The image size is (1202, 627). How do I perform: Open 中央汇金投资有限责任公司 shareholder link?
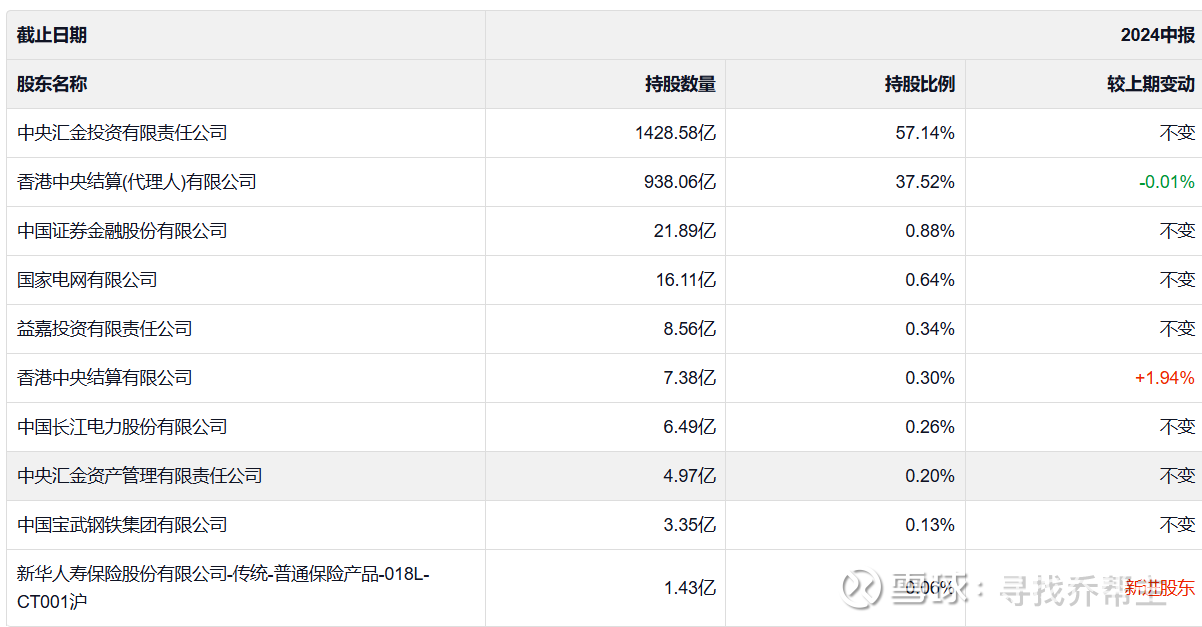[x=122, y=133]
